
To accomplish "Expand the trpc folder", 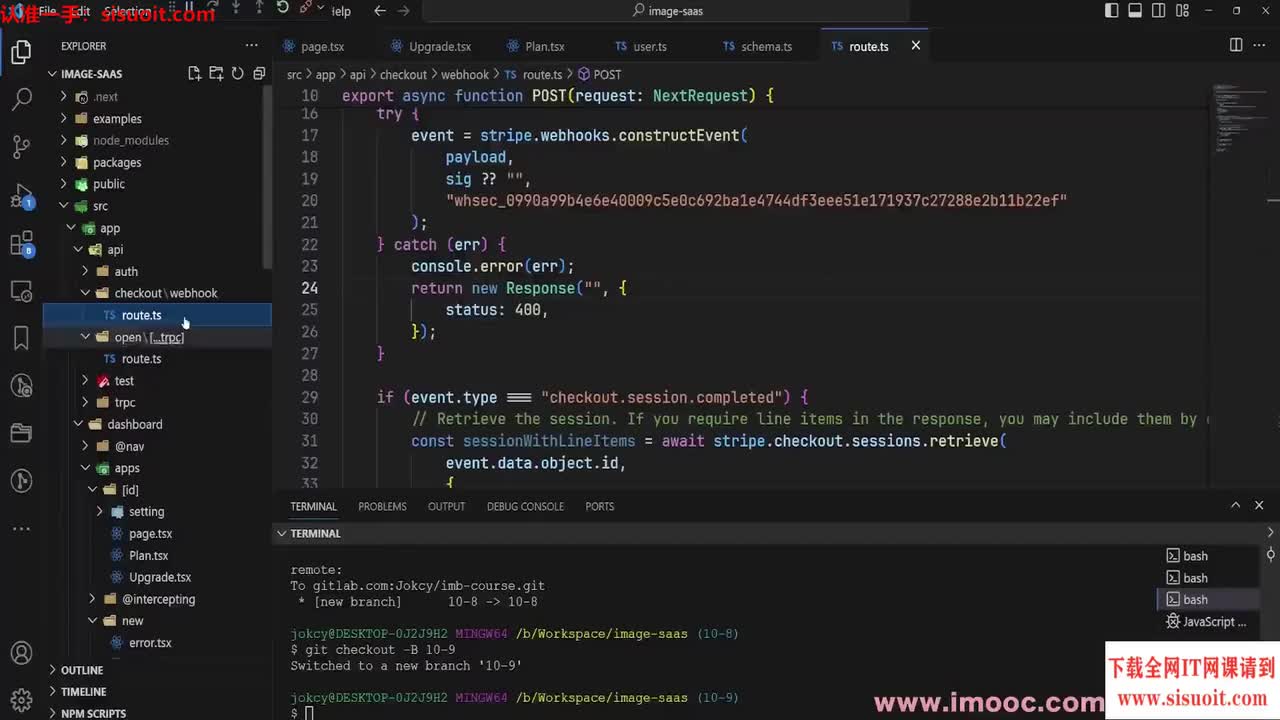I will (85, 402).
